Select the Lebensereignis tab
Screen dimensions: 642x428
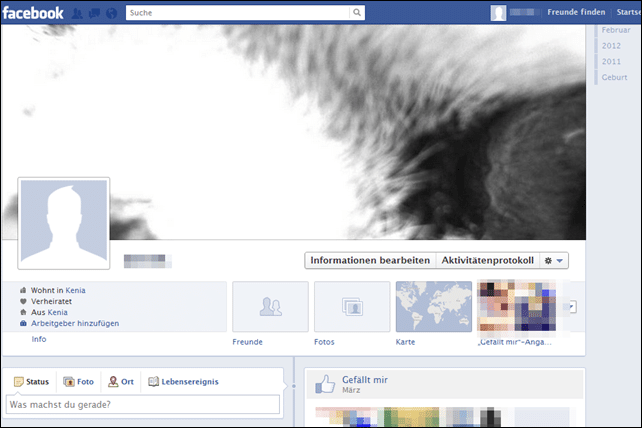click(x=183, y=382)
